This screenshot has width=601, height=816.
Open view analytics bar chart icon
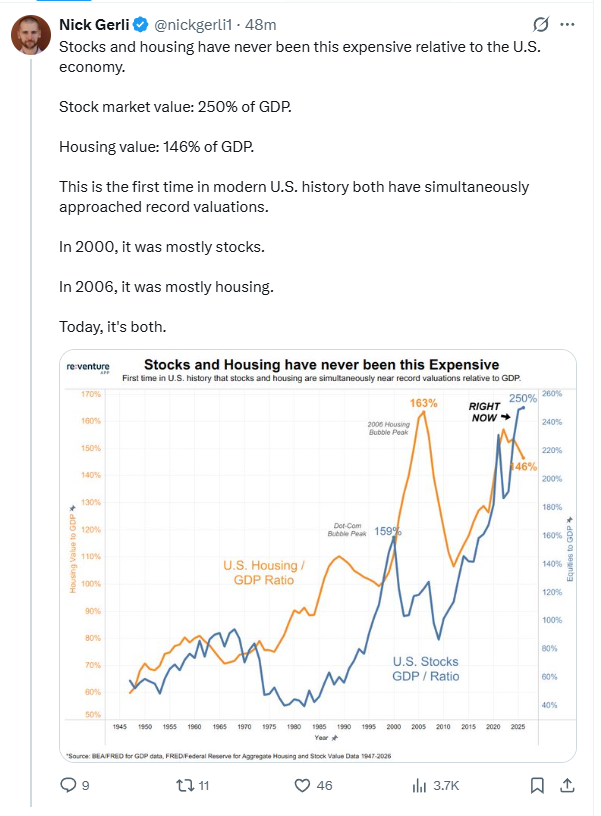click(x=419, y=785)
